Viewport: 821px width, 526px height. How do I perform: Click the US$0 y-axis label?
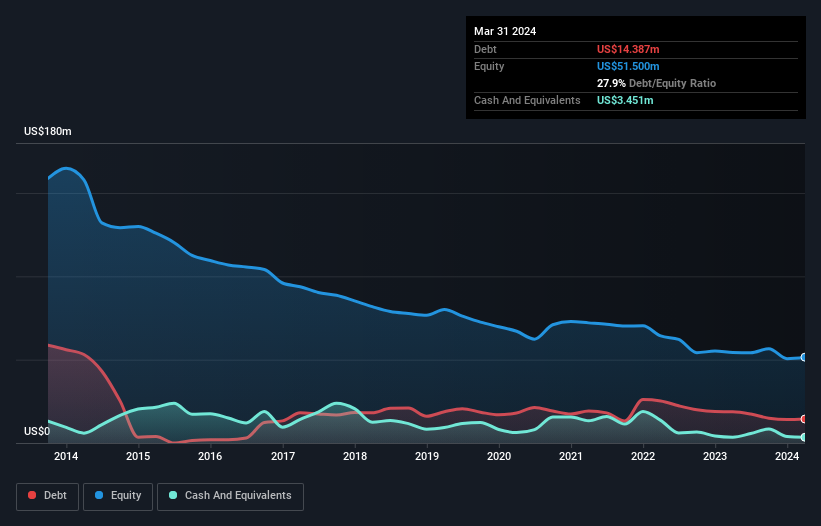(x=37, y=431)
